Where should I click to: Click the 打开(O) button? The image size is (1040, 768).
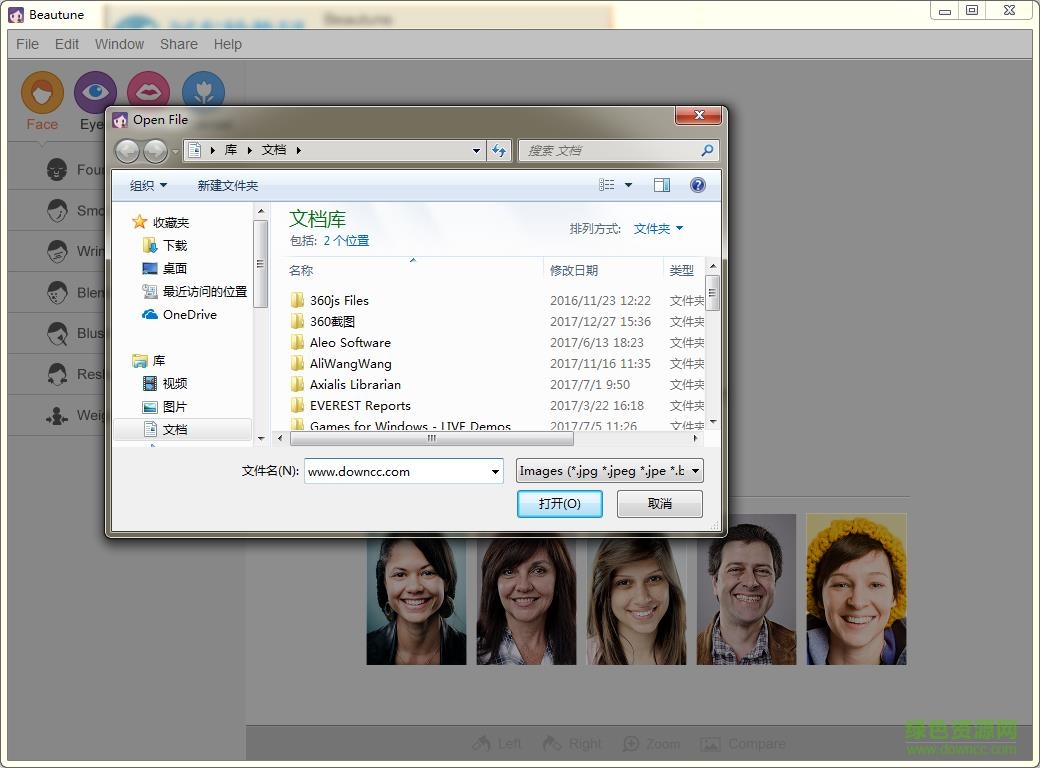tap(559, 503)
